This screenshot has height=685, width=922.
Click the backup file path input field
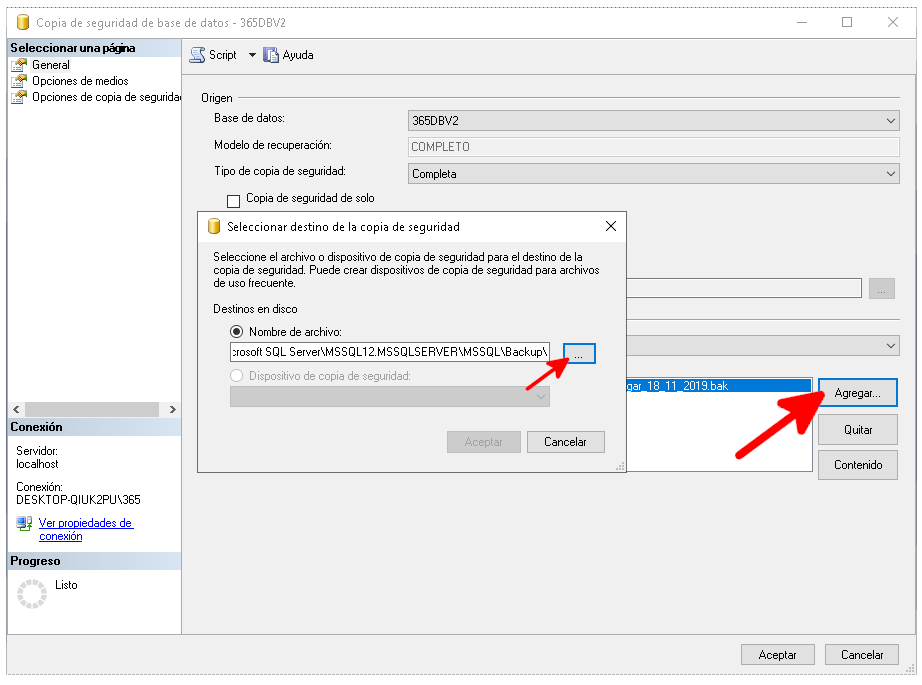[x=390, y=352]
